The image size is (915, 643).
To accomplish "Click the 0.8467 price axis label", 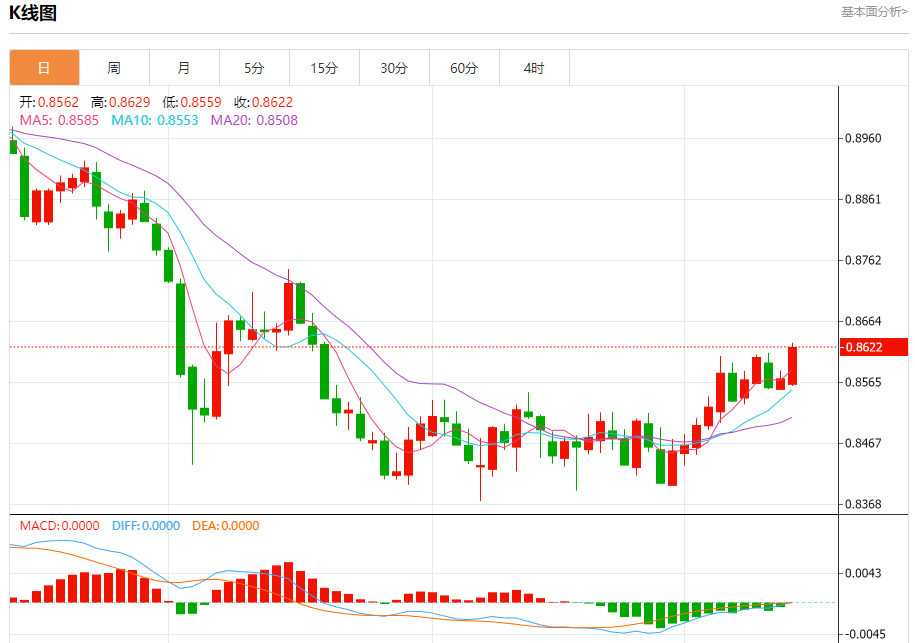I will coord(863,443).
